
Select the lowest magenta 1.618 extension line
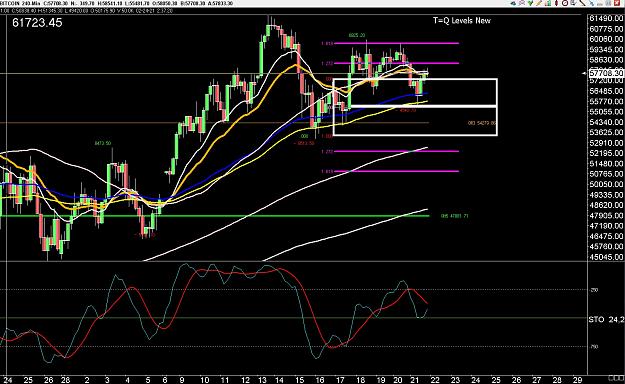tap(397, 171)
